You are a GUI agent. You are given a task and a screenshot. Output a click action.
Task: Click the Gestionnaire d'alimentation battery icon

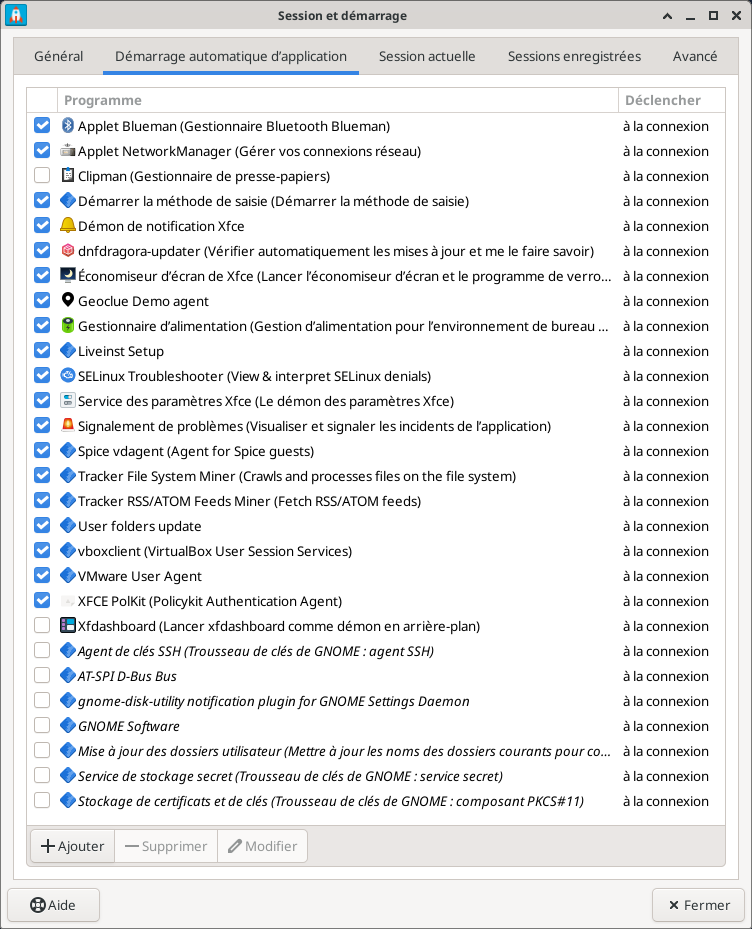68,325
